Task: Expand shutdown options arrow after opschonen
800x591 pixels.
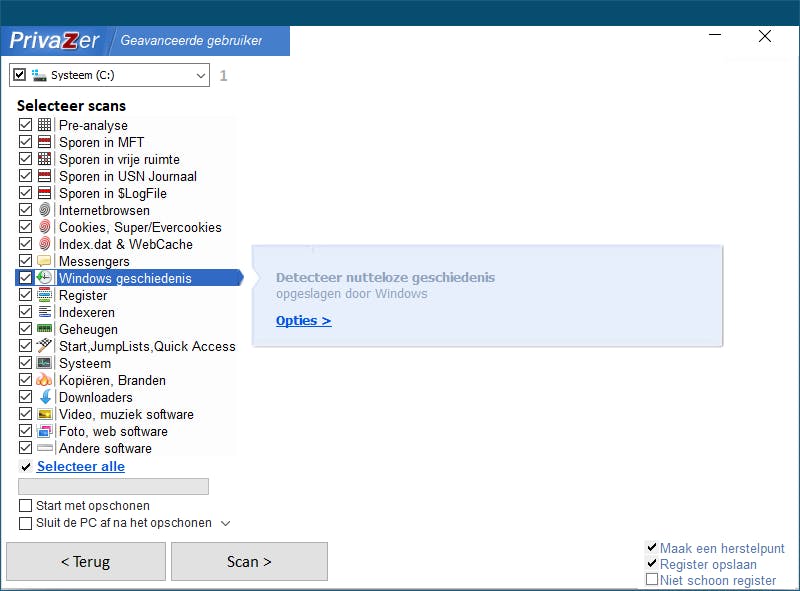Action: (226, 523)
